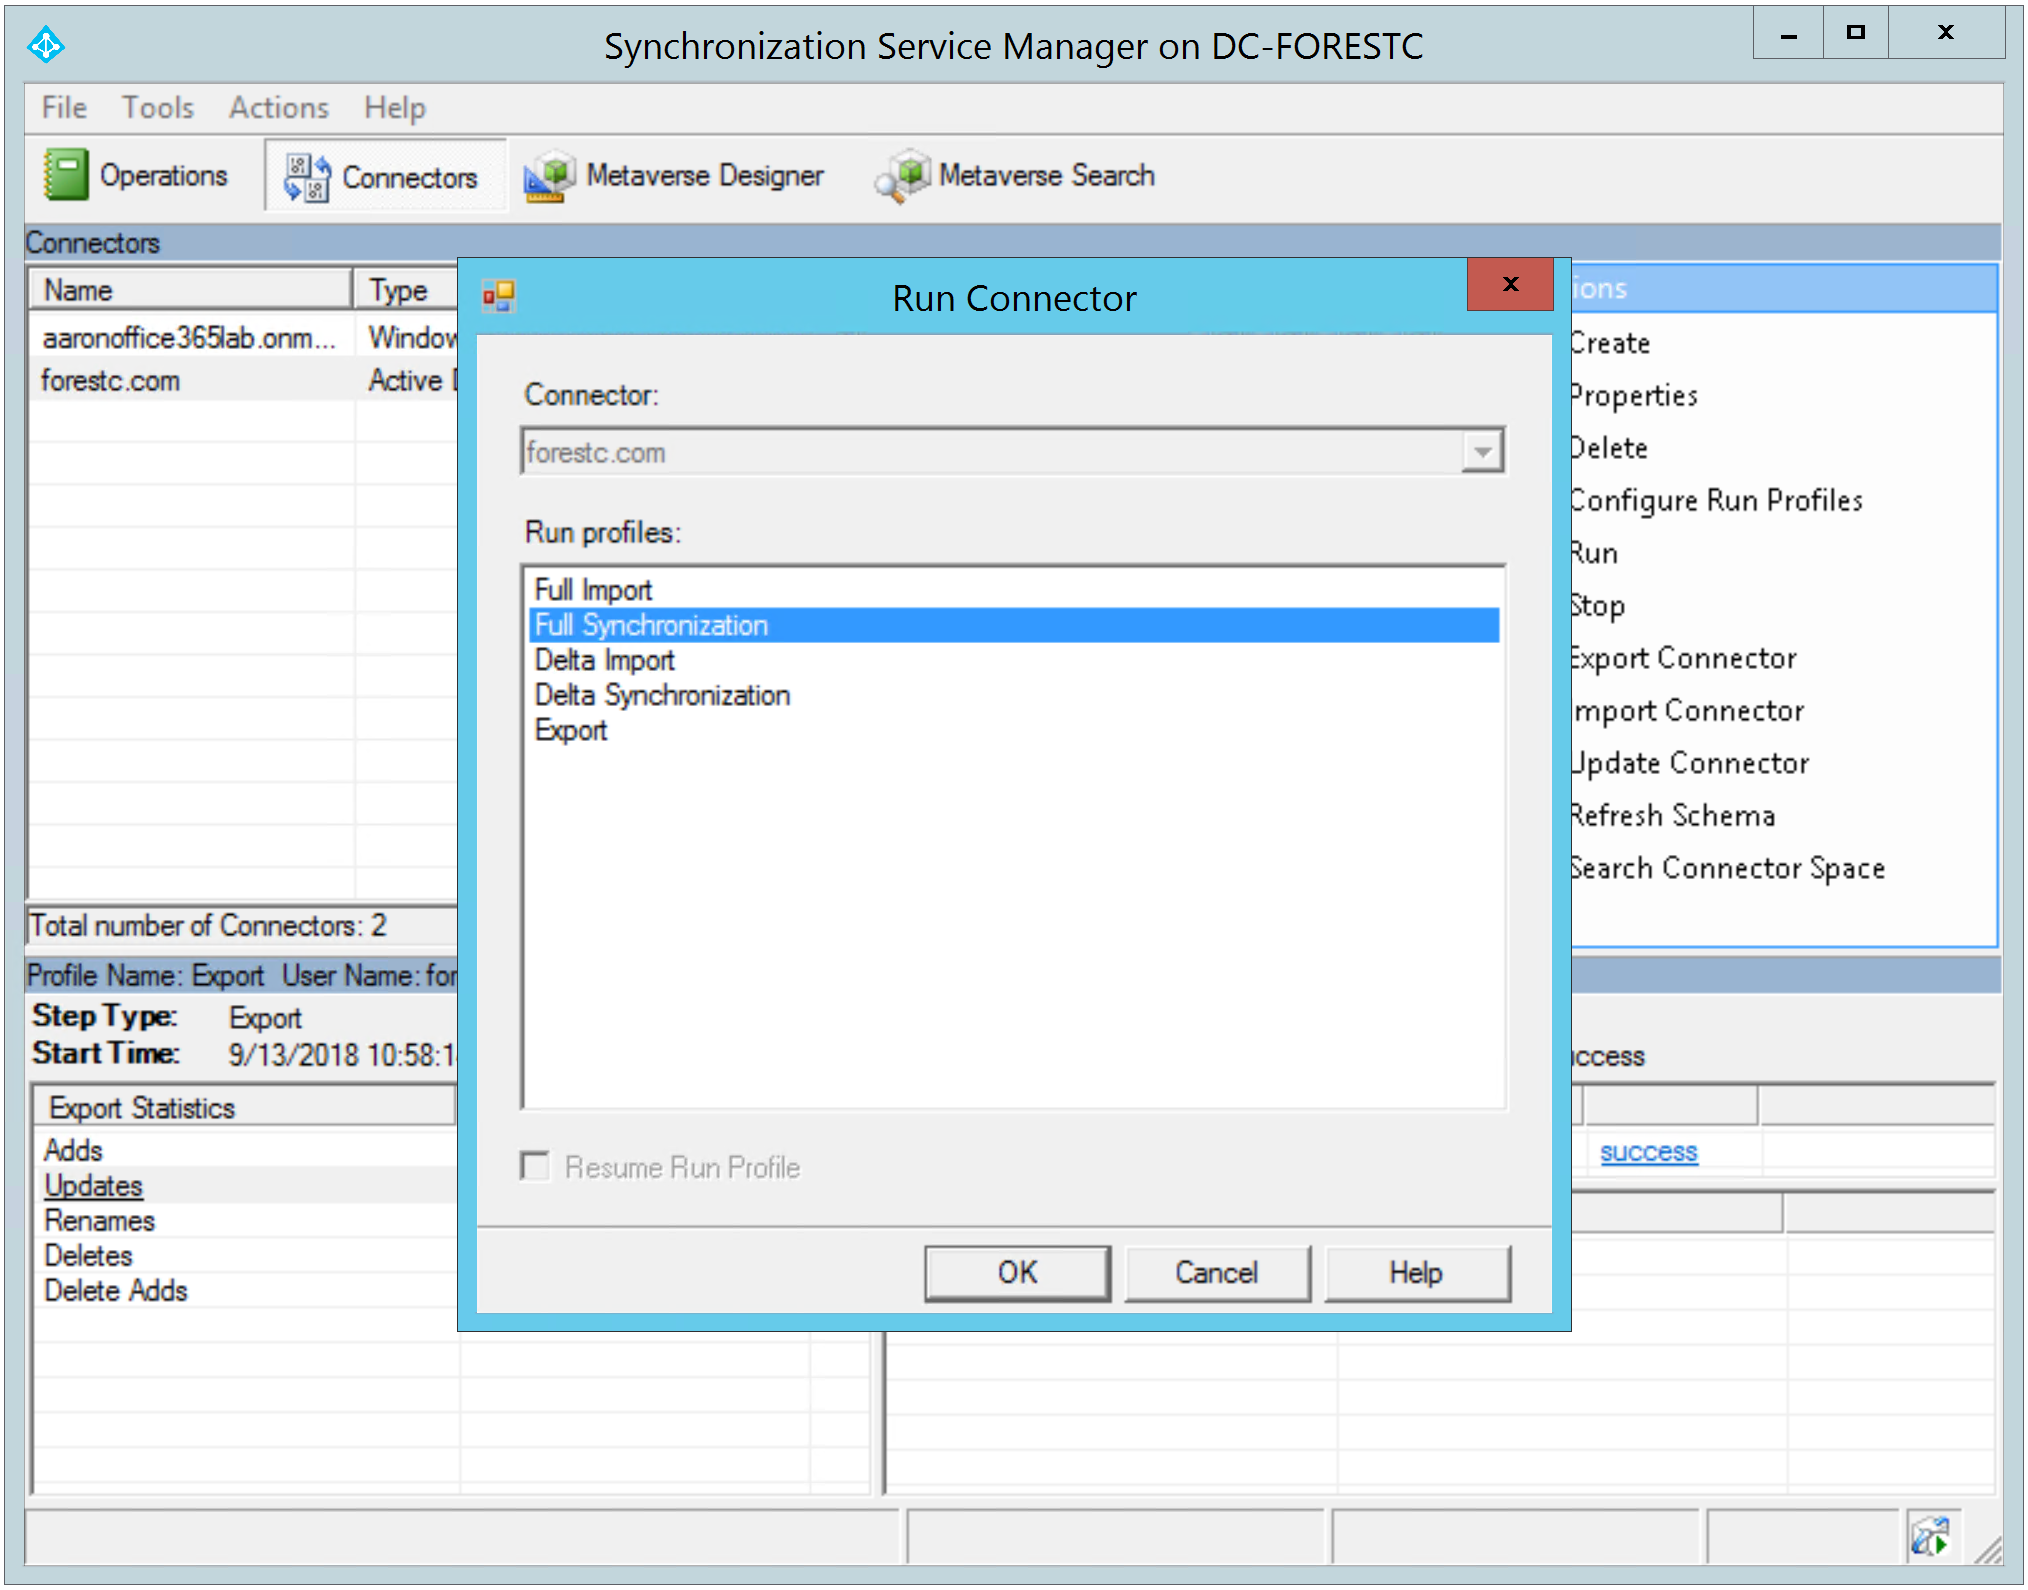2028x1590 pixels.
Task: Open the Tools menu
Action: 158,107
